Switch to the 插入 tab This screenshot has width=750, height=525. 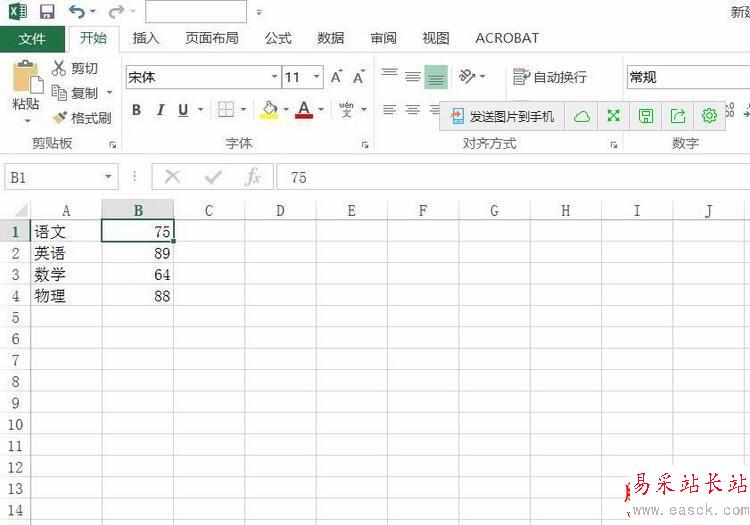pos(146,38)
